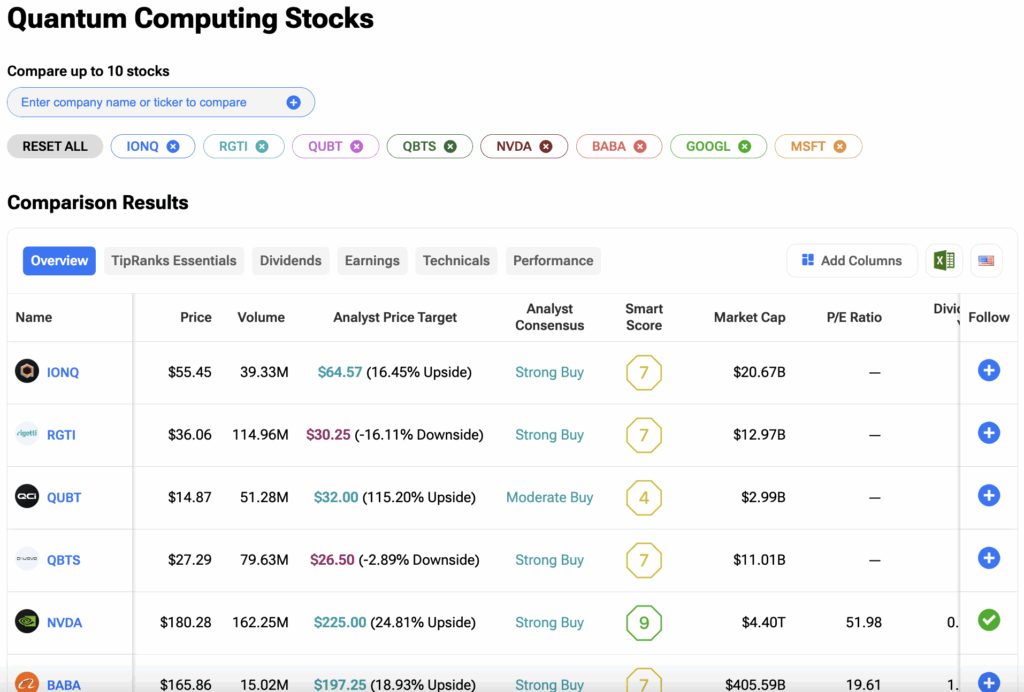Open the Add Columns selector

851,261
